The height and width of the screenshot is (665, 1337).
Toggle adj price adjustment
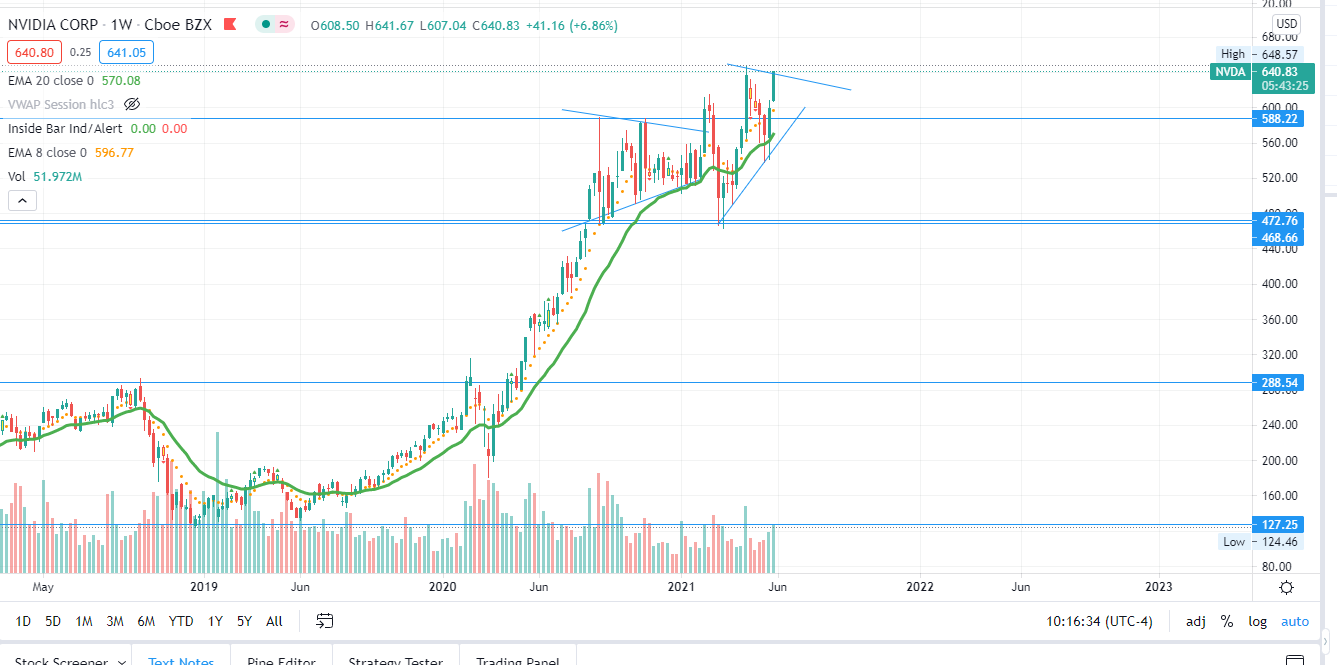1196,621
